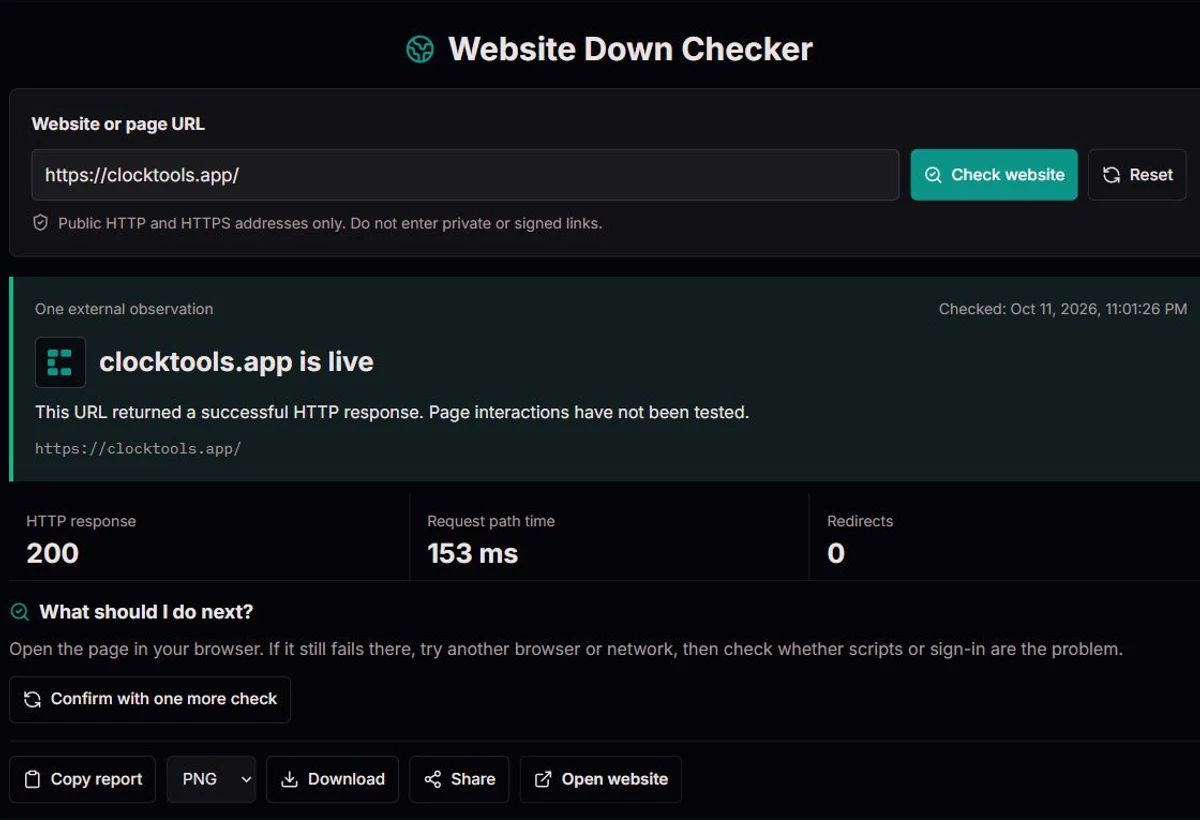
Task: Click the 'clocktools.app is live' headline
Action: (236, 362)
